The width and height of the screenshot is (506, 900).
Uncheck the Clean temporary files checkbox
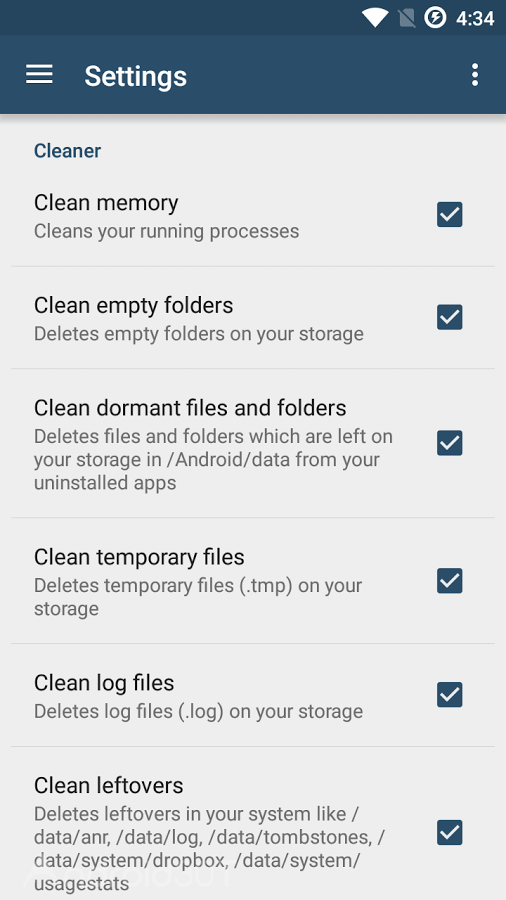(x=450, y=580)
